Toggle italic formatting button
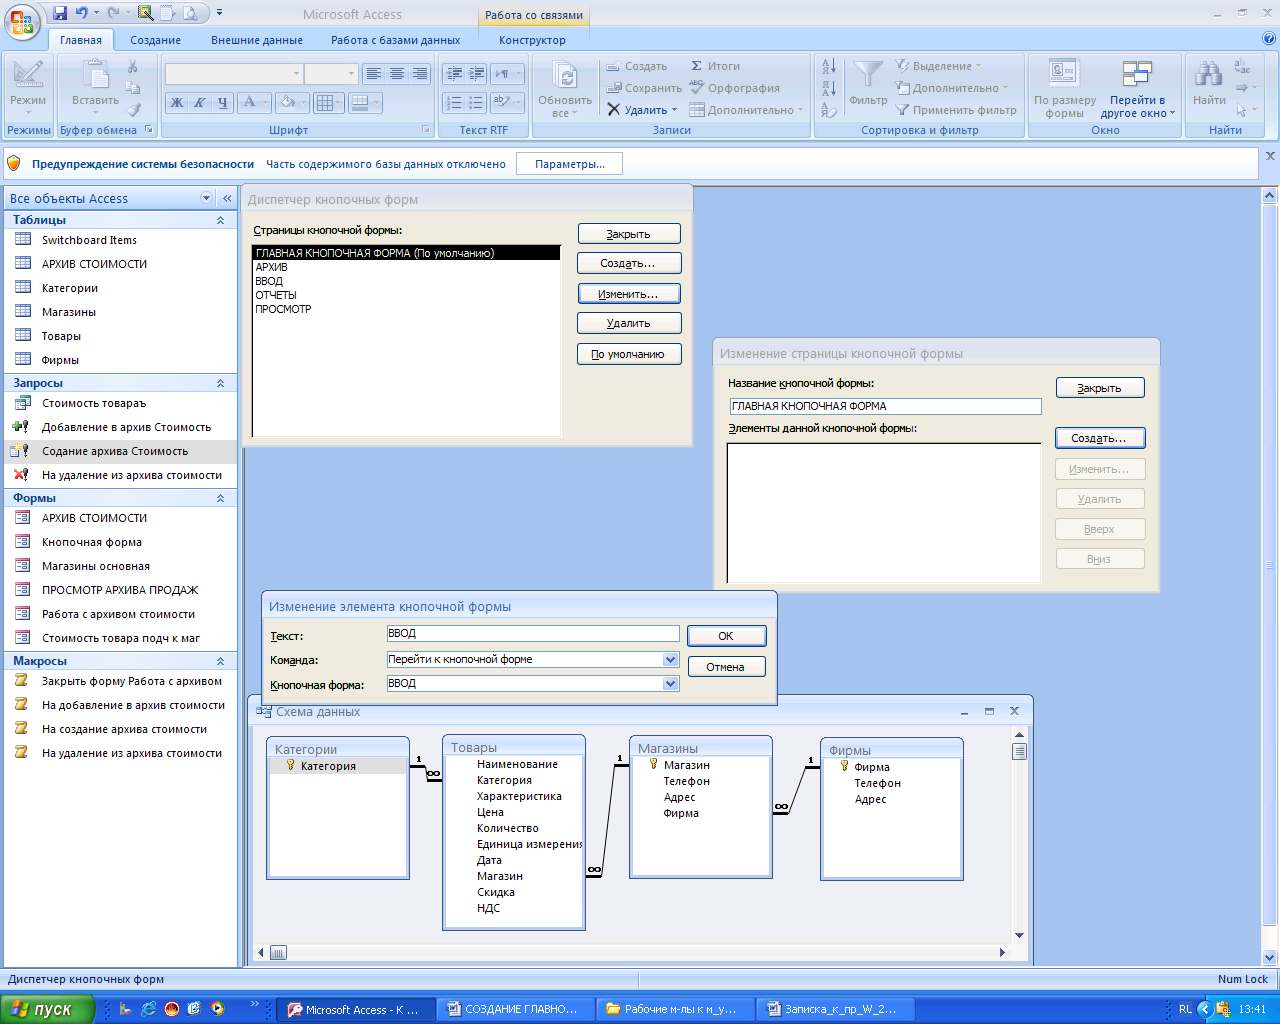The height and width of the screenshot is (1024, 1280). [200, 102]
